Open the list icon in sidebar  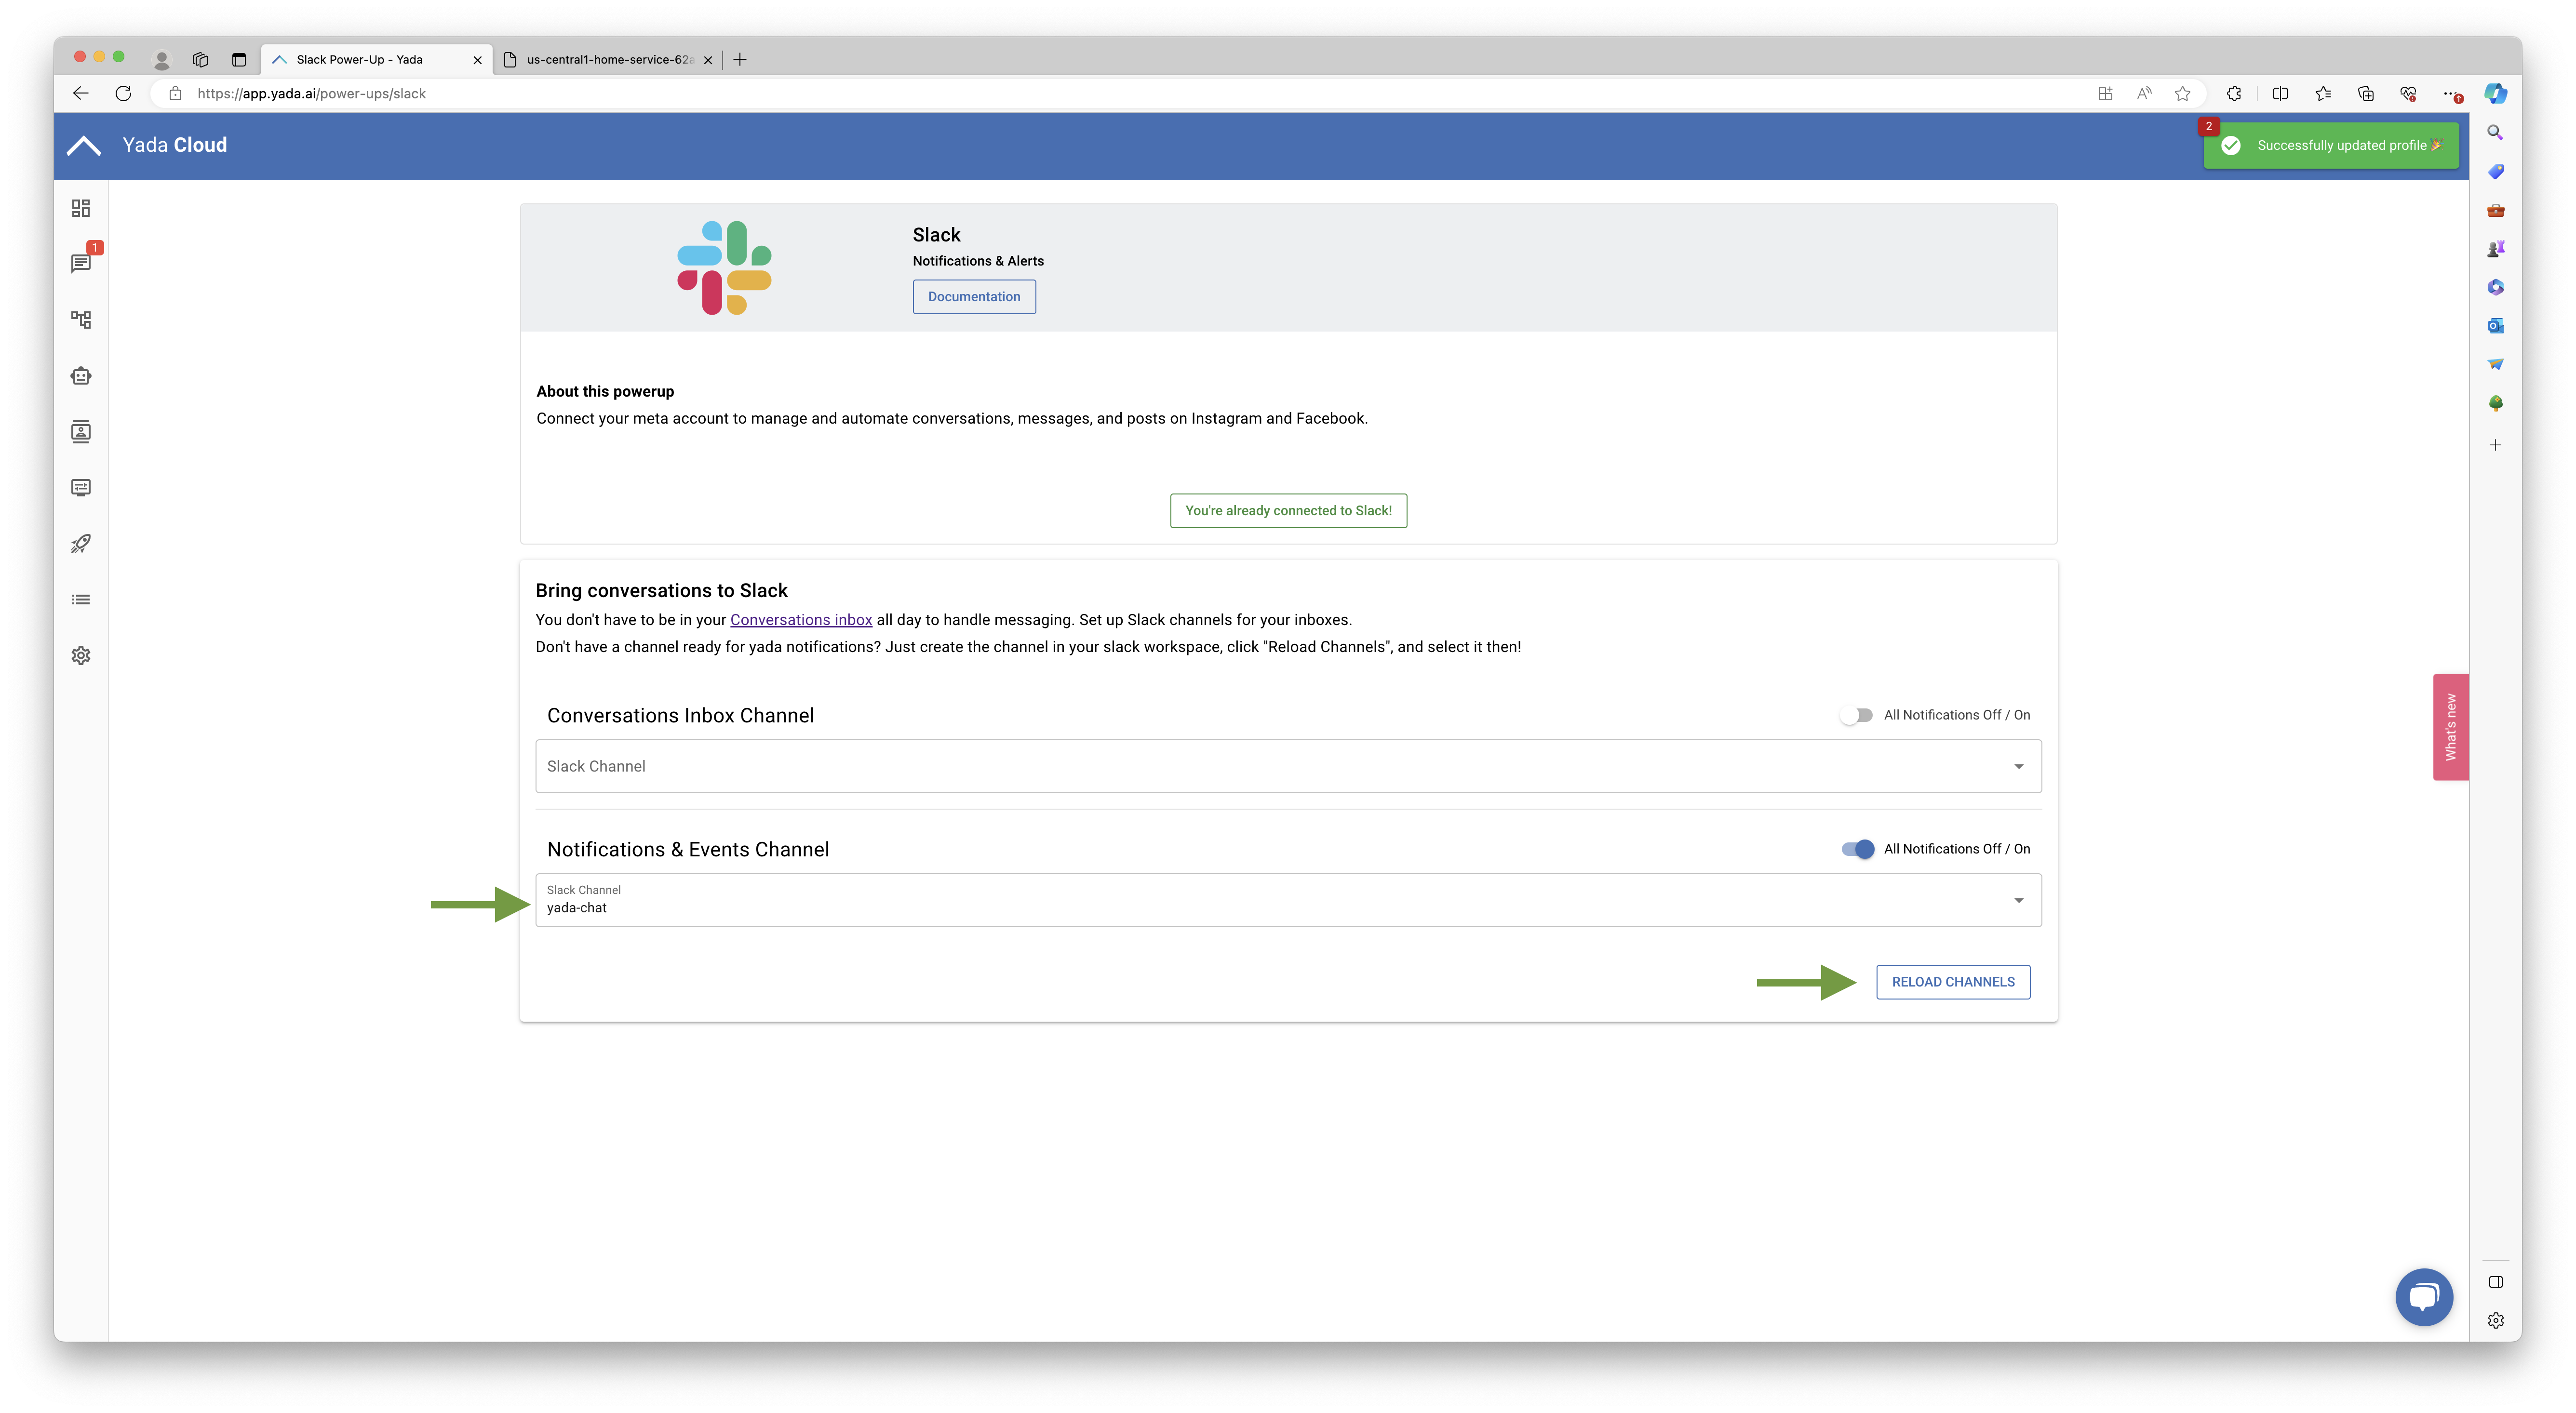[81, 600]
